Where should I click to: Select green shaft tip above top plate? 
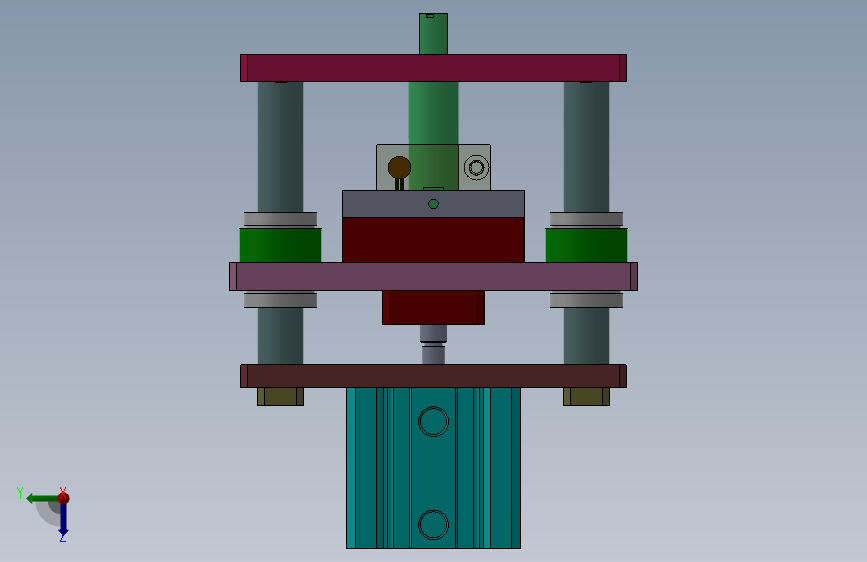pyautogui.click(x=434, y=34)
